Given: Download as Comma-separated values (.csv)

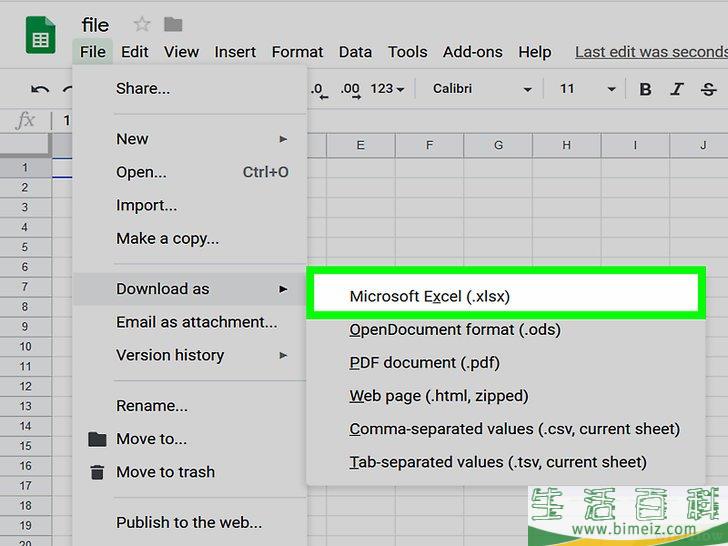Looking at the screenshot, I should pos(506,429).
